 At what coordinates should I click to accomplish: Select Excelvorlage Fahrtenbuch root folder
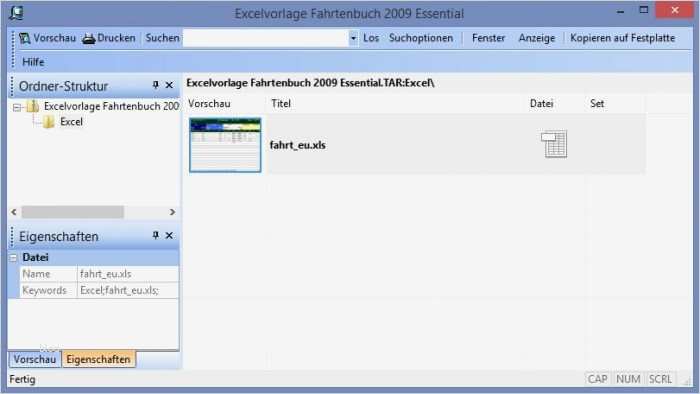(111, 106)
